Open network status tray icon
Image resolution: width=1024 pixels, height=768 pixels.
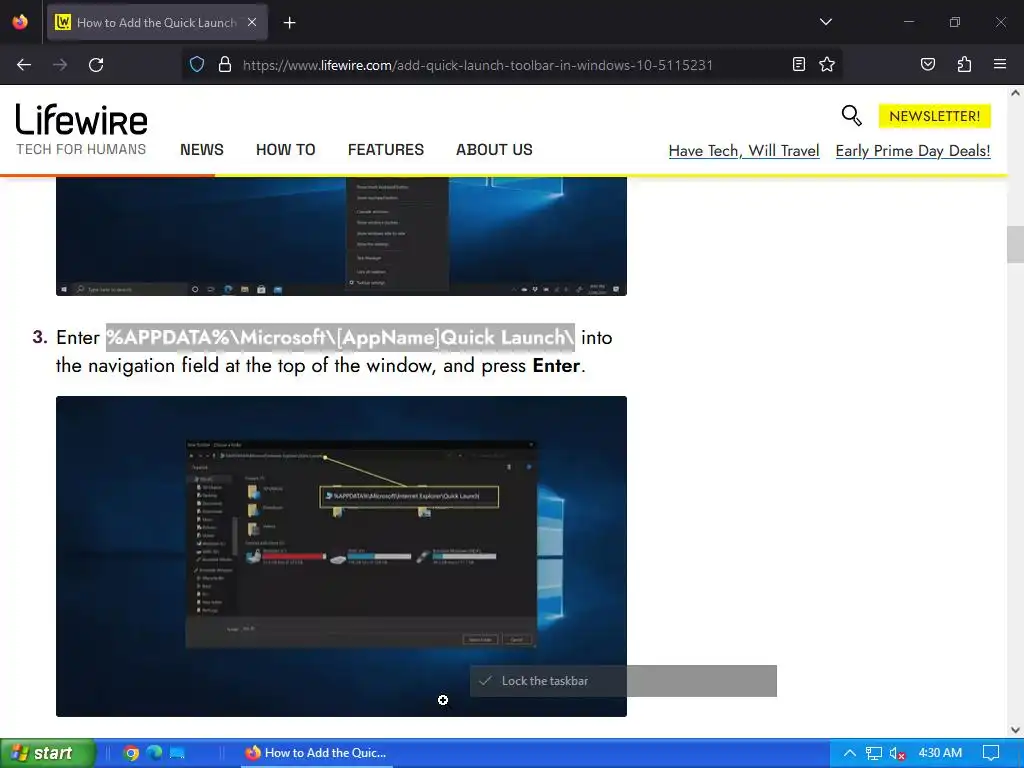(874, 753)
